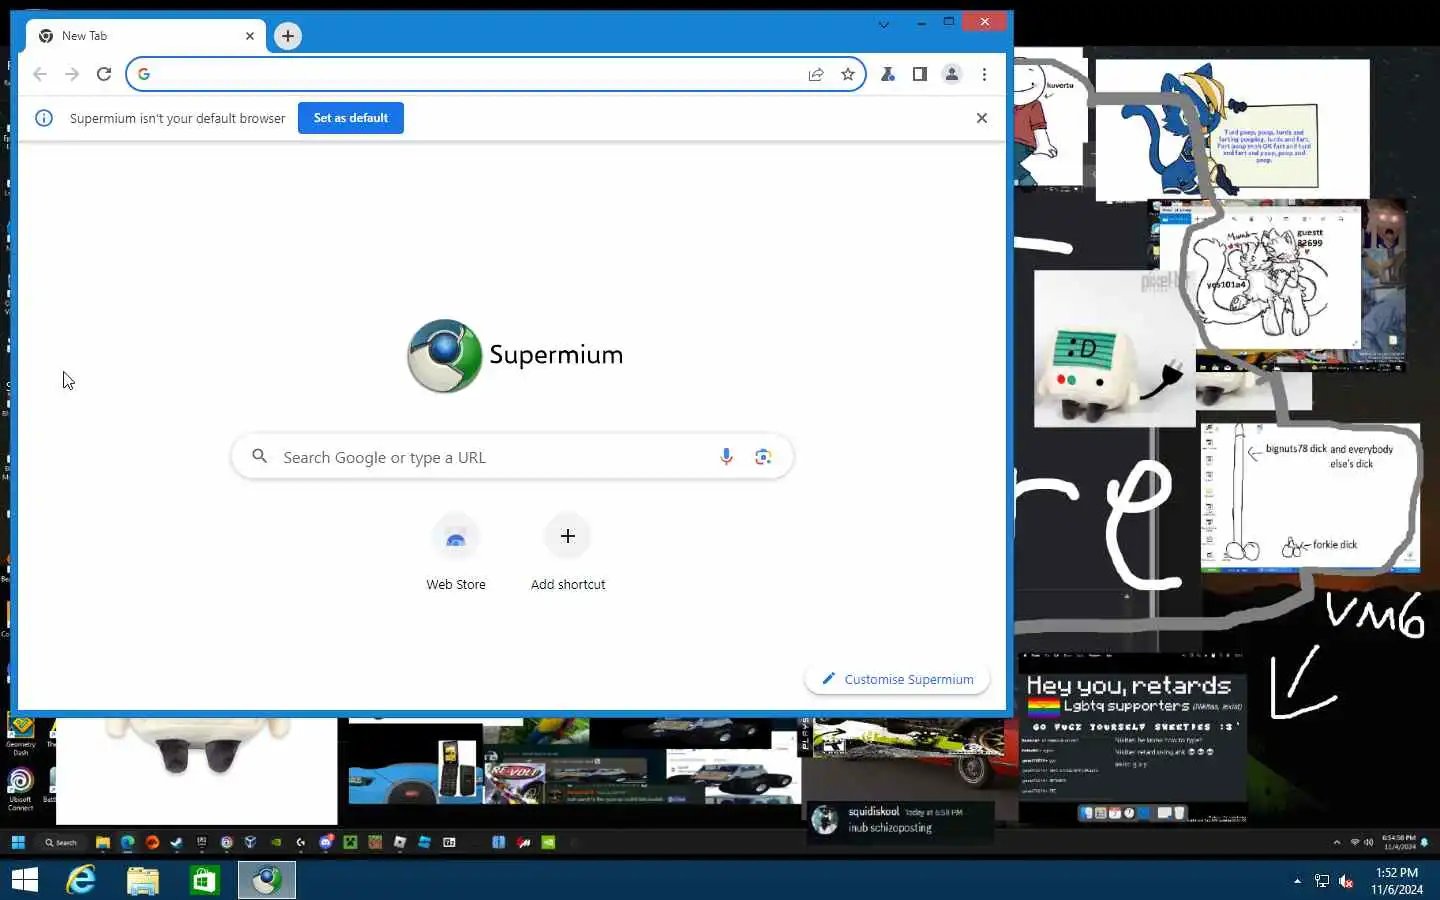Click "Supermium isn't your default browser" text

pos(177,118)
